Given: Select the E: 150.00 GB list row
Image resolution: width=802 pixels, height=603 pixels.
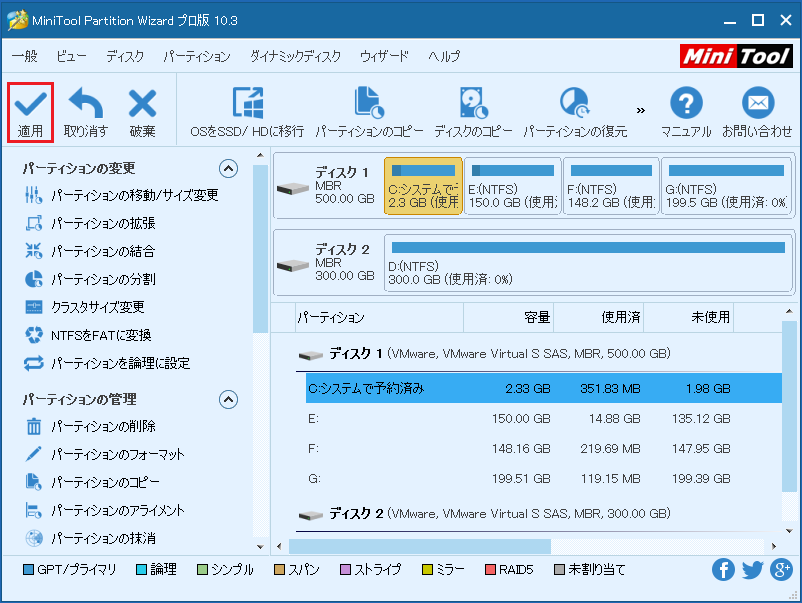Looking at the screenshot, I should click(544, 418).
